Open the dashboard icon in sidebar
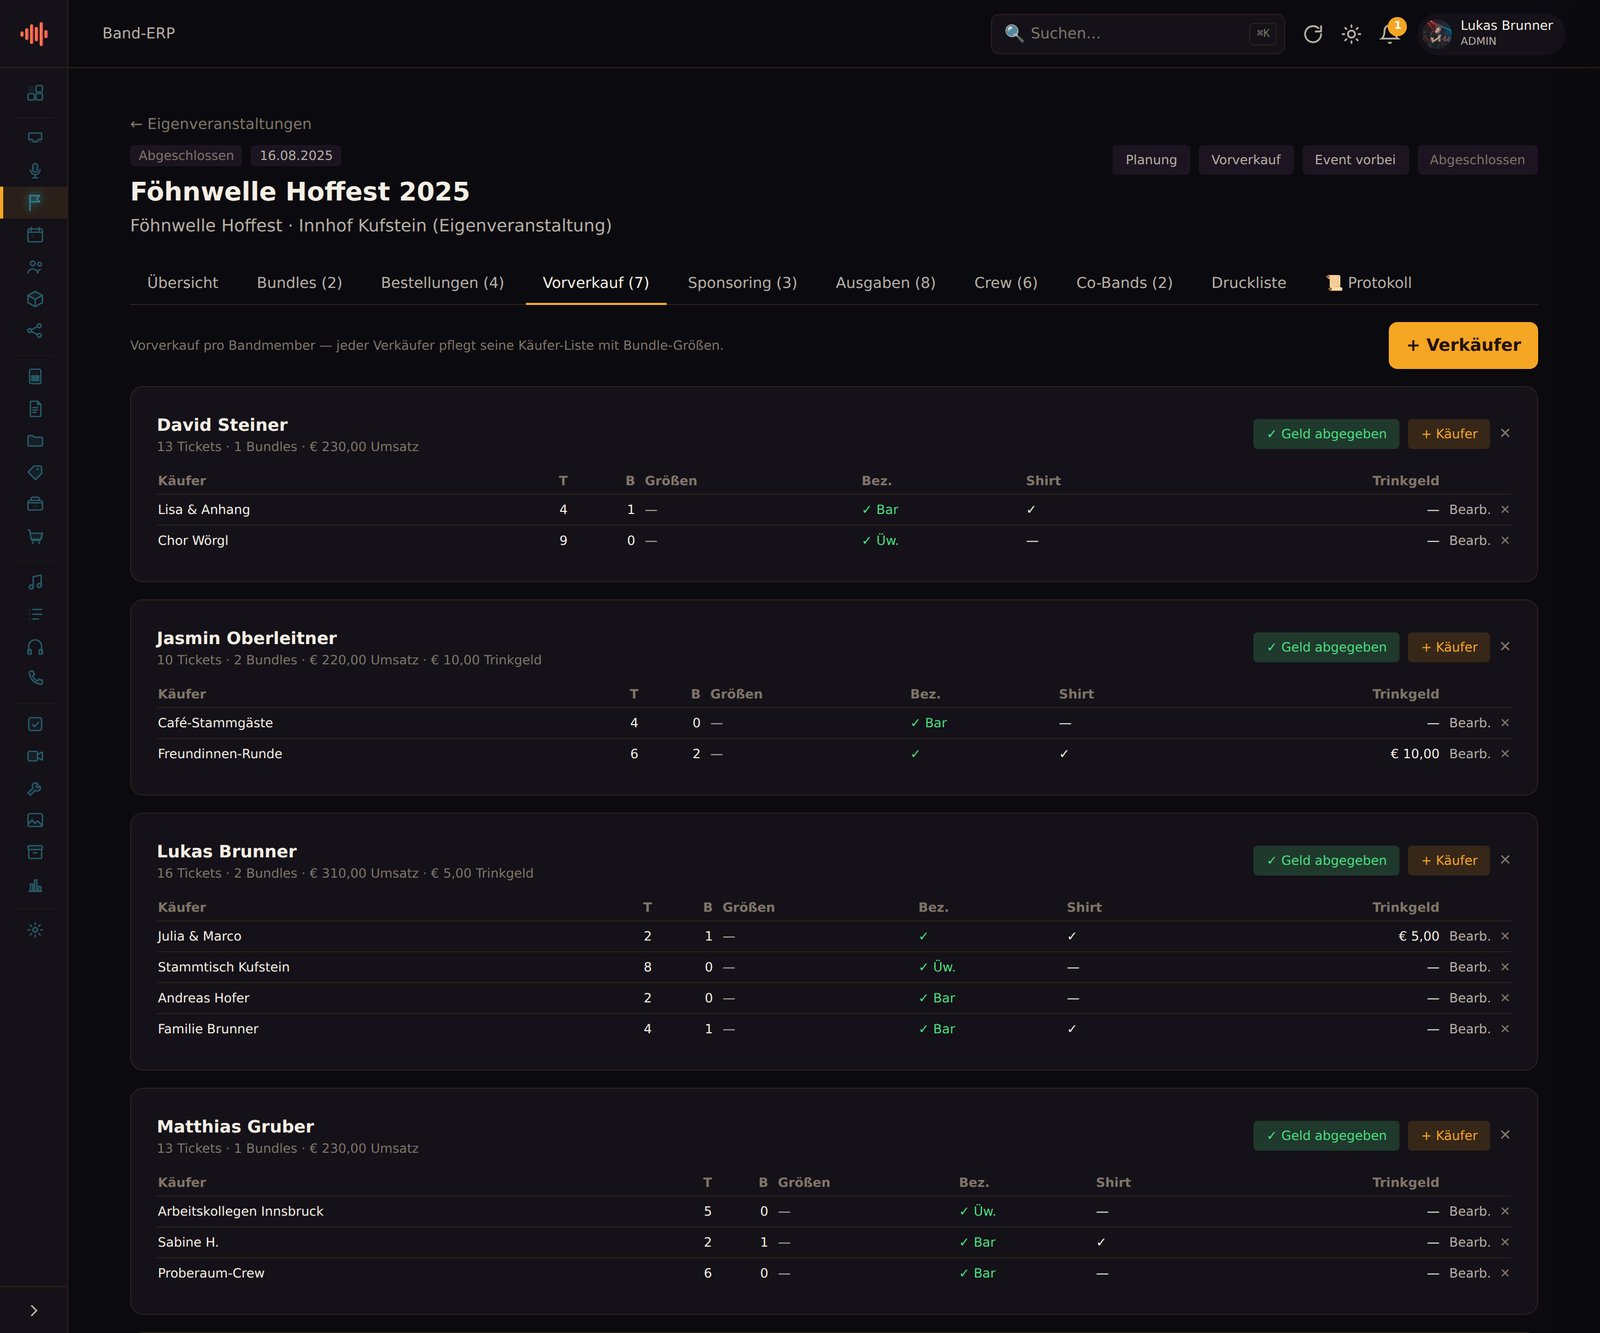The image size is (1600, 1333). tap(35, 93)
